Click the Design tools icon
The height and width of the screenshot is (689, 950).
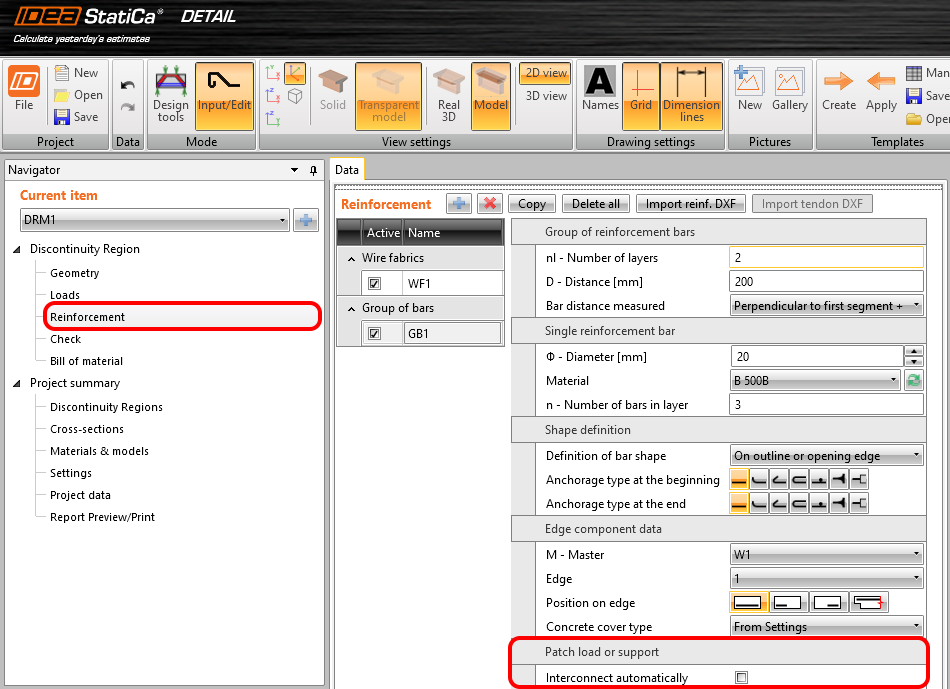[x=170, y=95]
